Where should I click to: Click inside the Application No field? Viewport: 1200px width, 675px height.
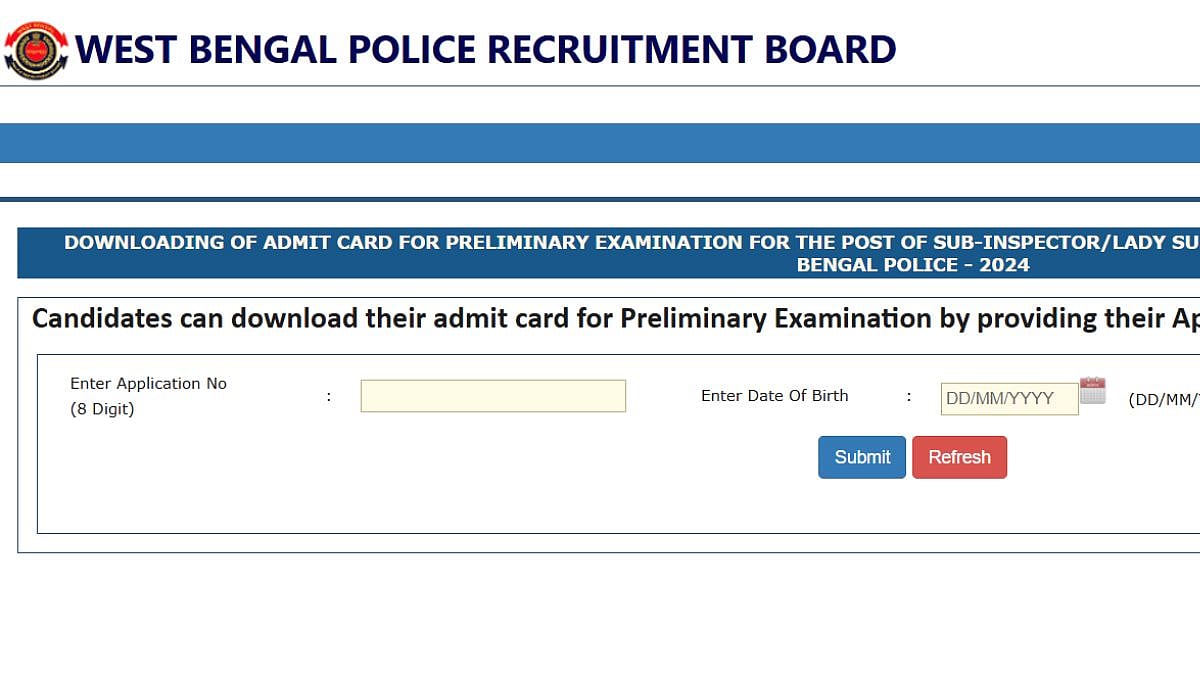pyautogui.click(x=492, y=396)
